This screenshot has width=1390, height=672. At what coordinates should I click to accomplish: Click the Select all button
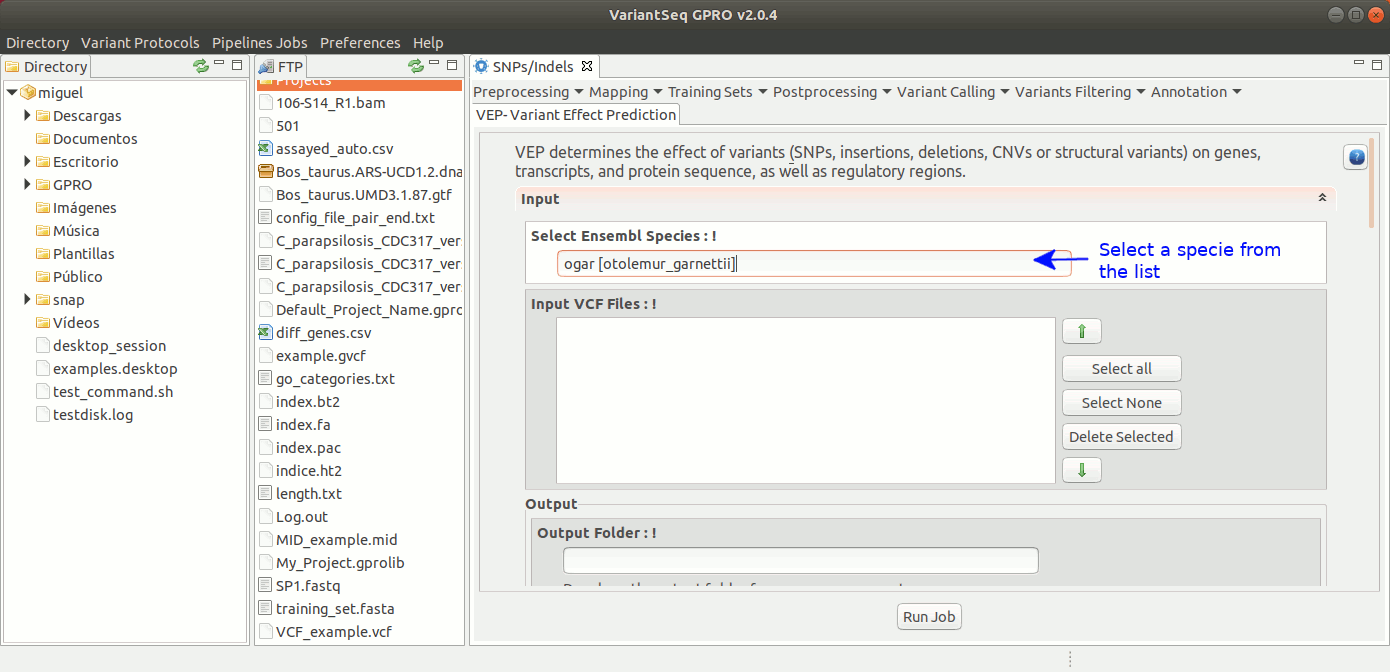[1121, 369]
